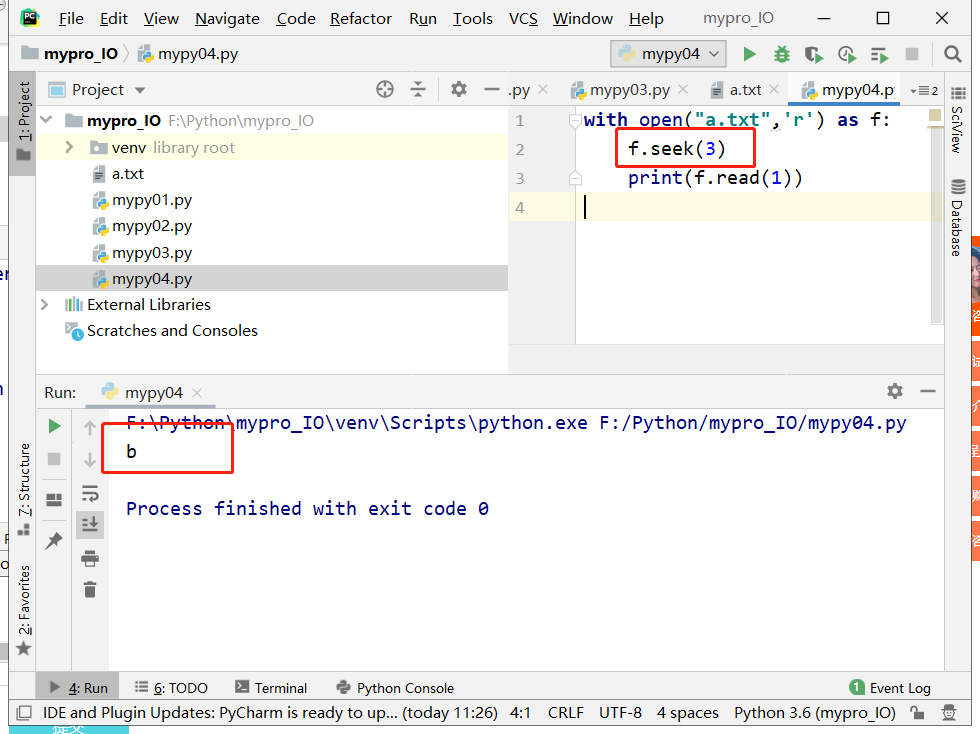Open the TODO tool window
The image size is (980, 734).
coord(171,688)
